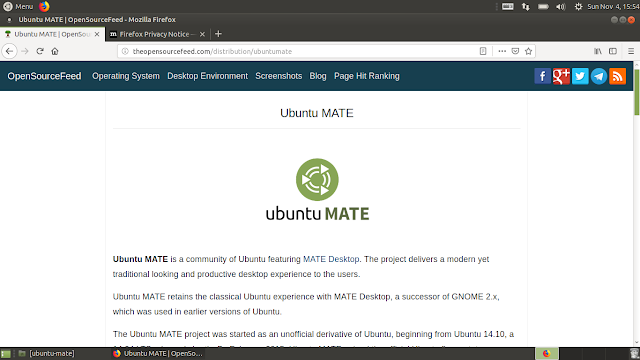Close the Firefox Privacy Notice tab
Screen dimensions: 640x360
point(202,34)
